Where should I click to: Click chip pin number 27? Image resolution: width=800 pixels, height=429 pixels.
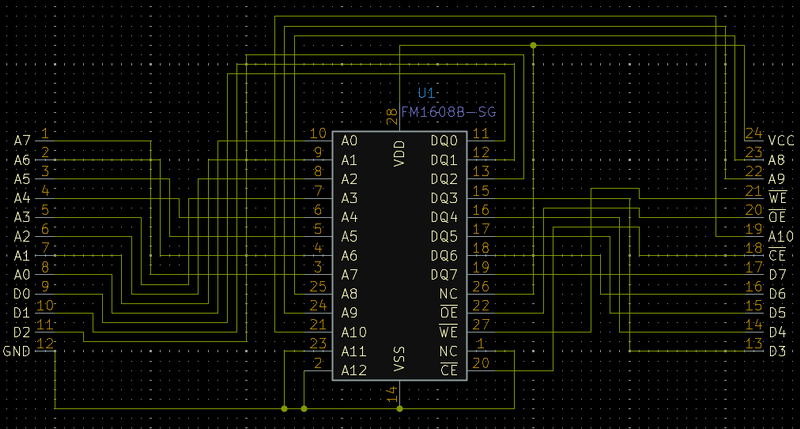tap(481, 324)
